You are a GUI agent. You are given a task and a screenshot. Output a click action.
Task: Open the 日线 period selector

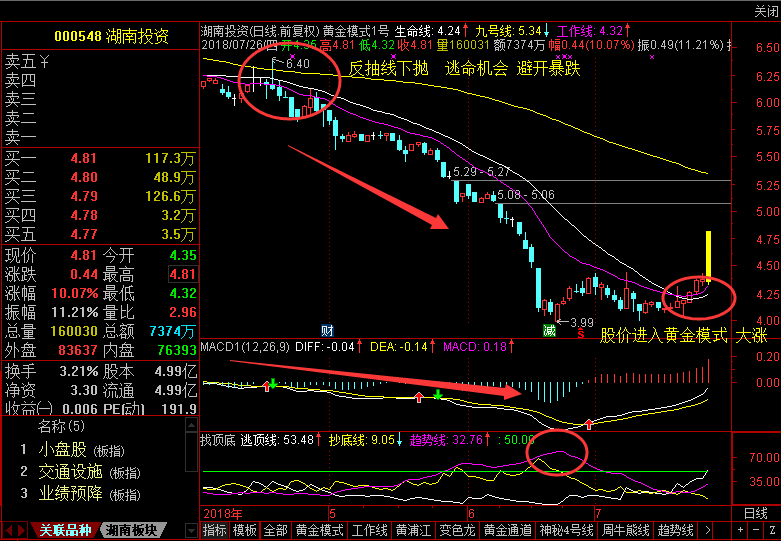pyautogui.click(x=755, y=513)
